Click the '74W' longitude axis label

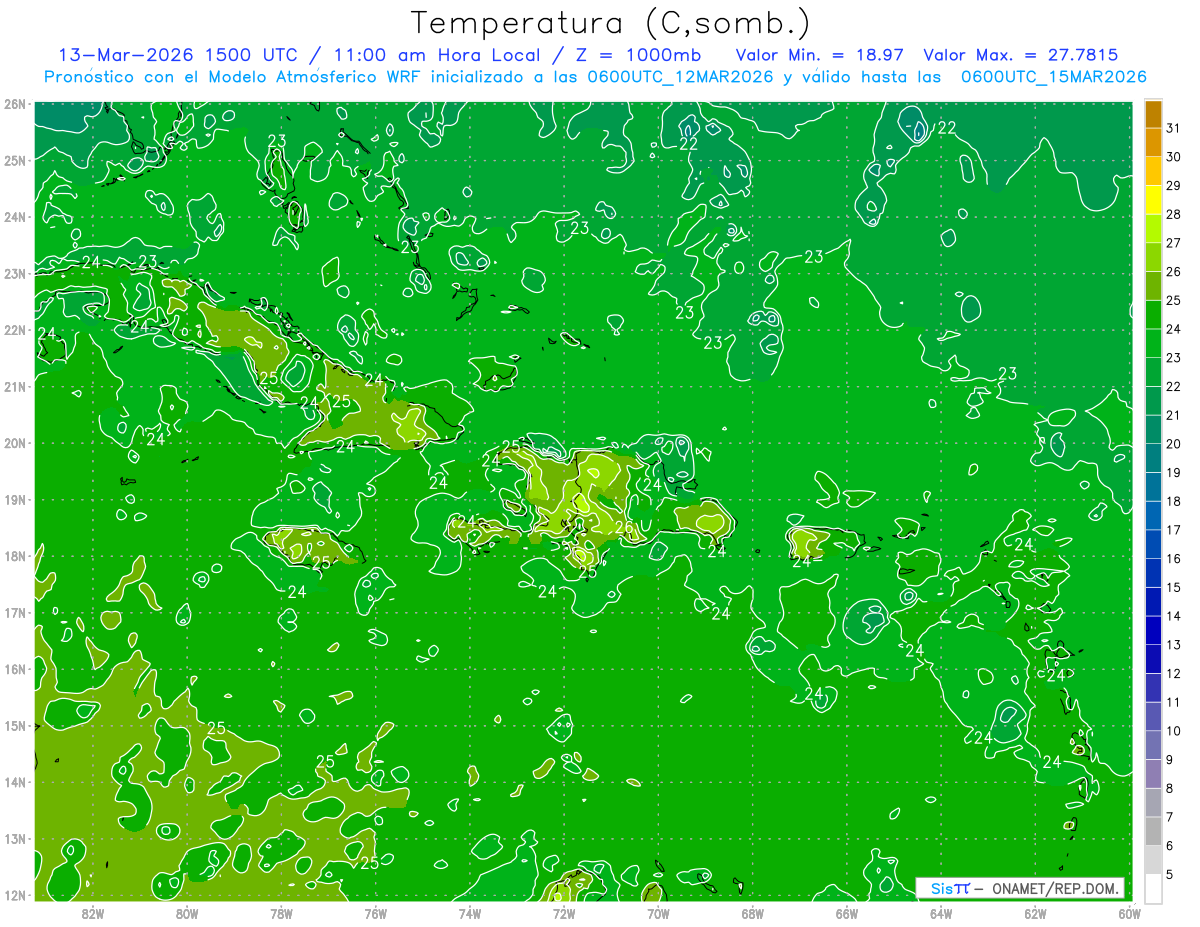click(470, 912)
